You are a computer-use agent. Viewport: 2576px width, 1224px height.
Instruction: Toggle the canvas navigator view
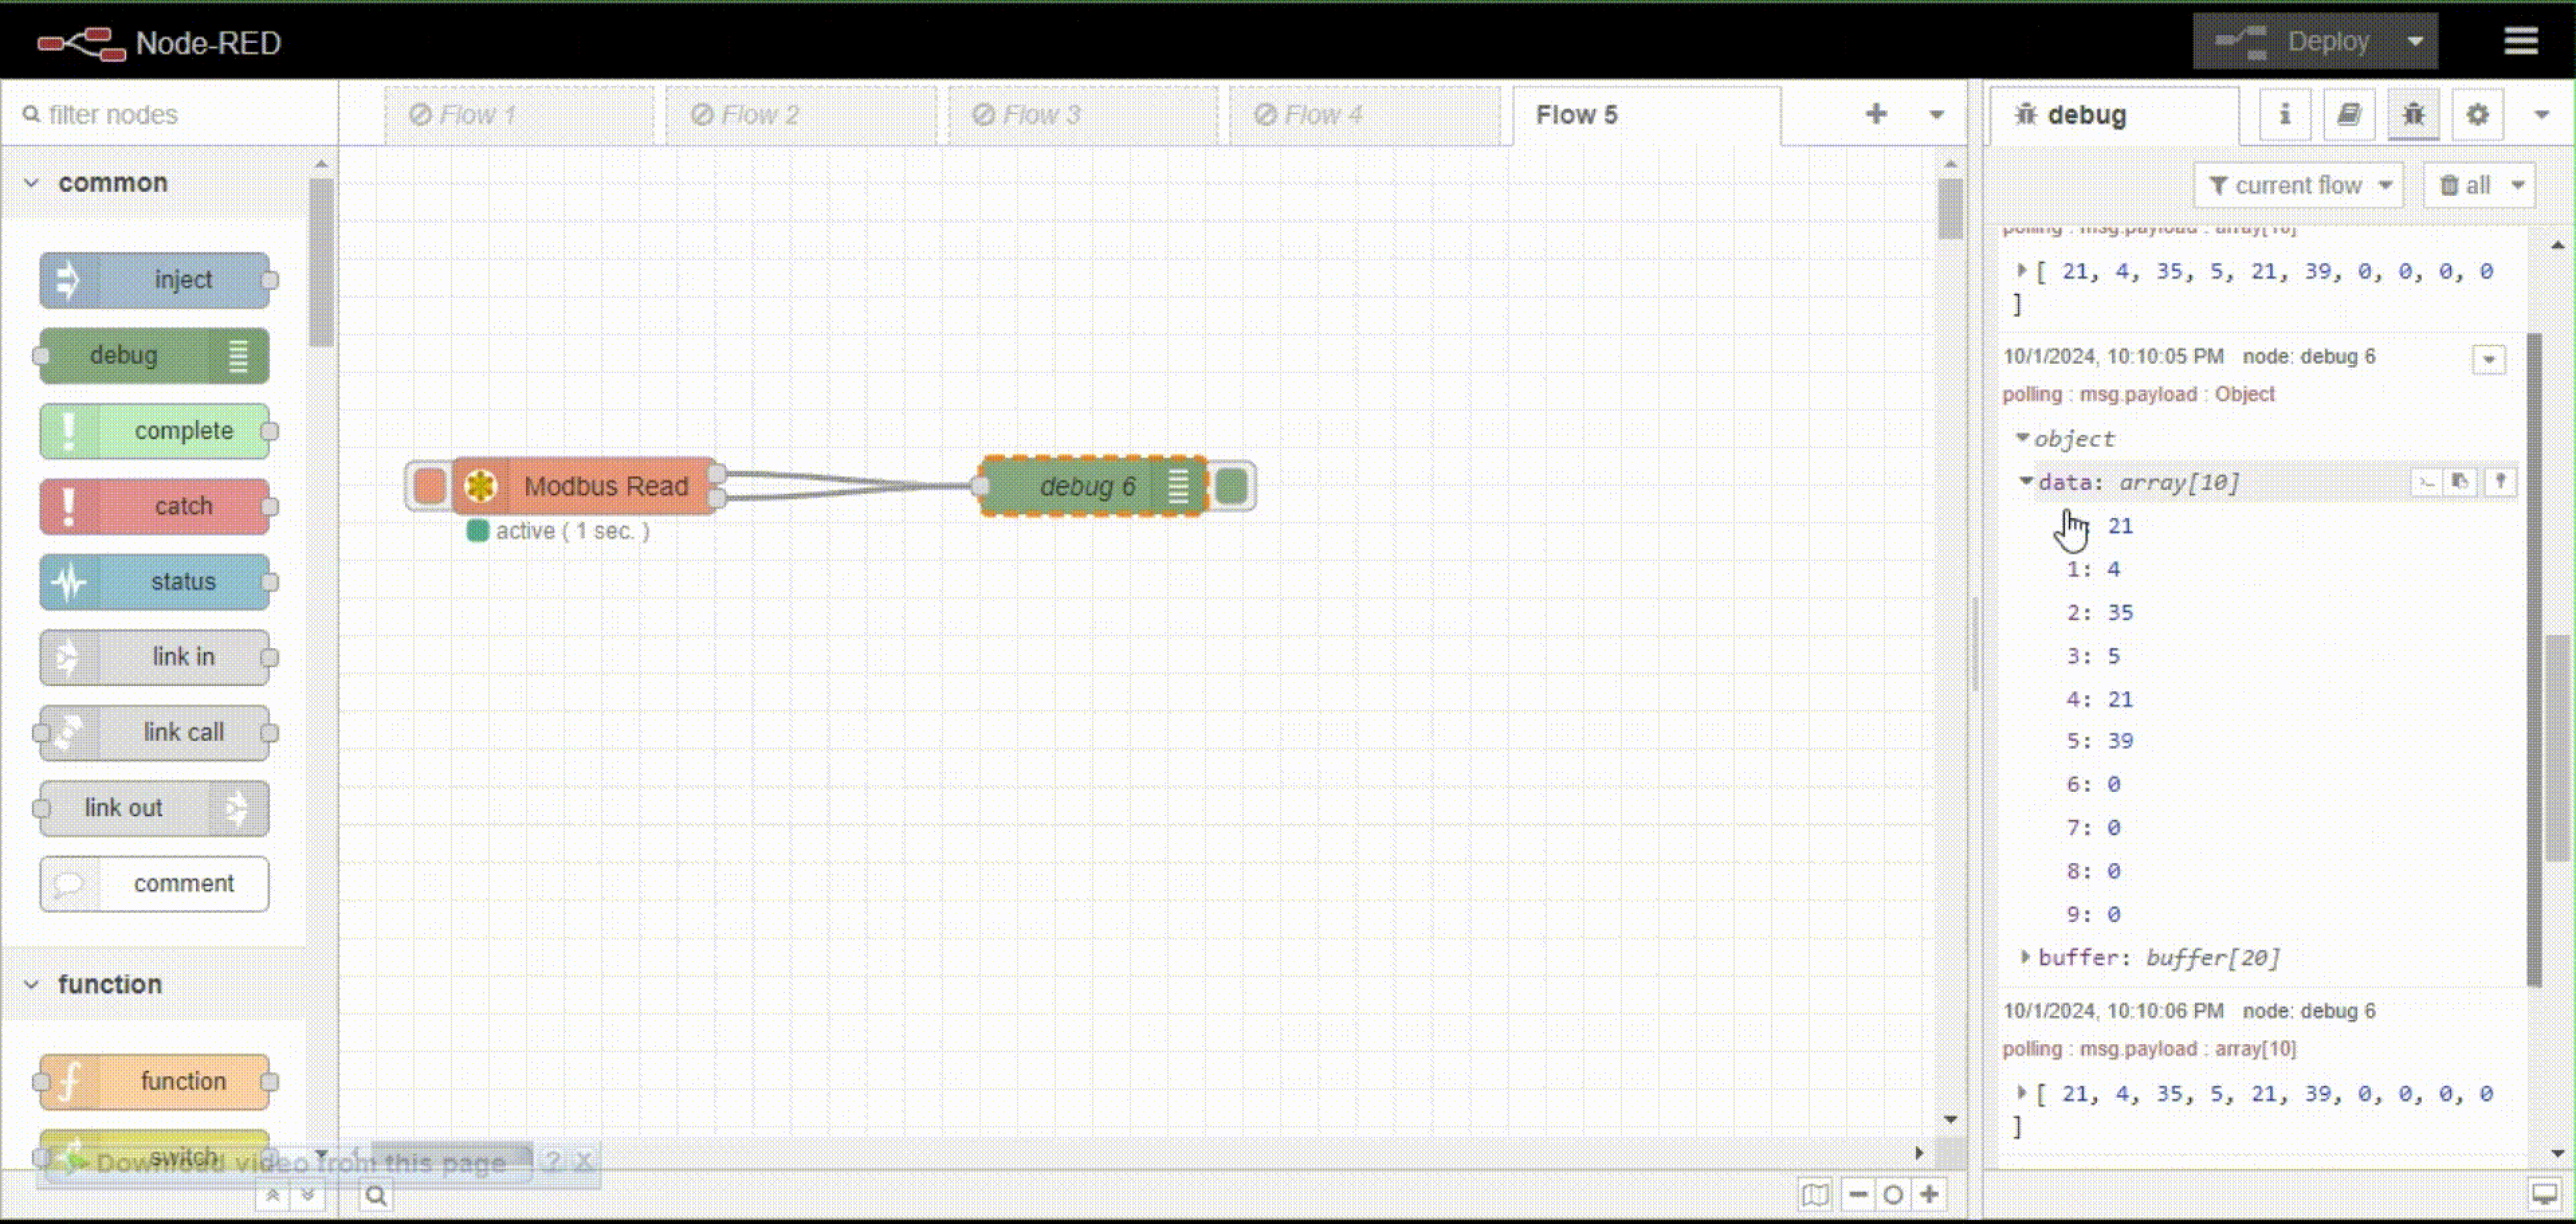[1814, 1194]
